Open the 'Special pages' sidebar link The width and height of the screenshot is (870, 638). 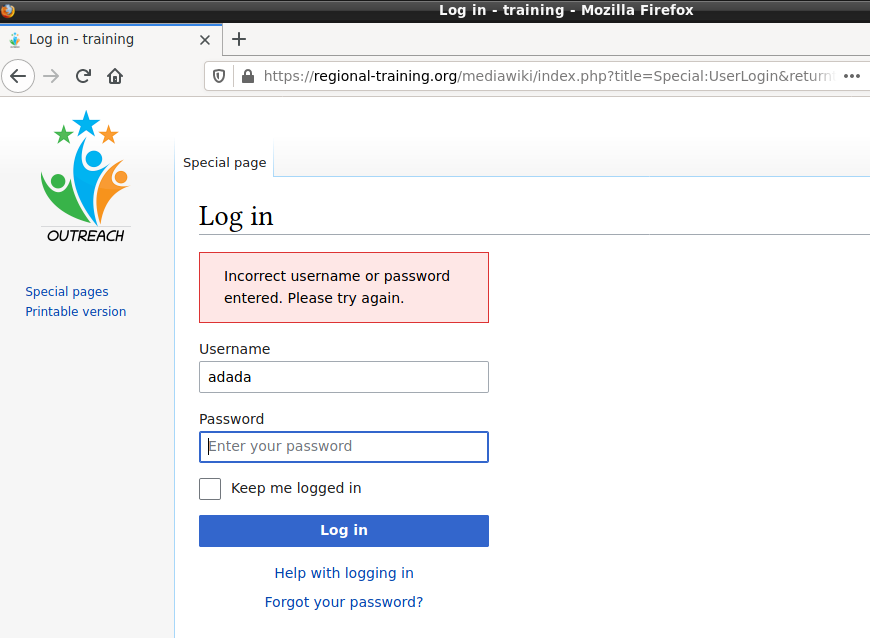tap(67, 292)
